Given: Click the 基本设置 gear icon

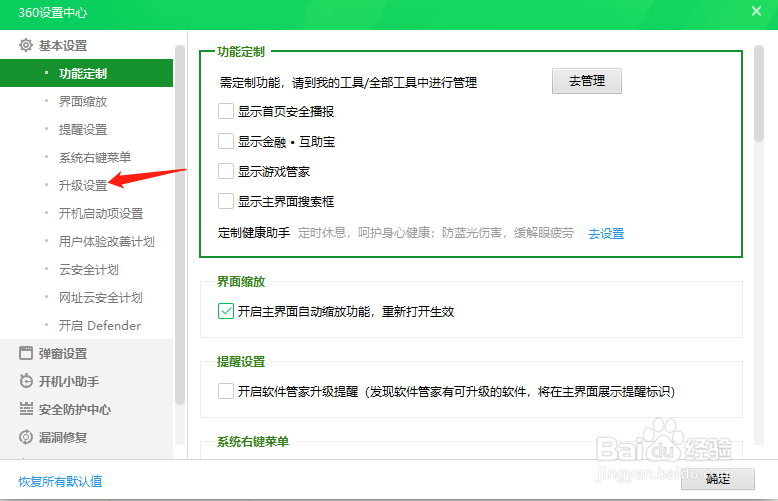Looking at the screenshot, I should pyautogui.click(x=26, y=46).
